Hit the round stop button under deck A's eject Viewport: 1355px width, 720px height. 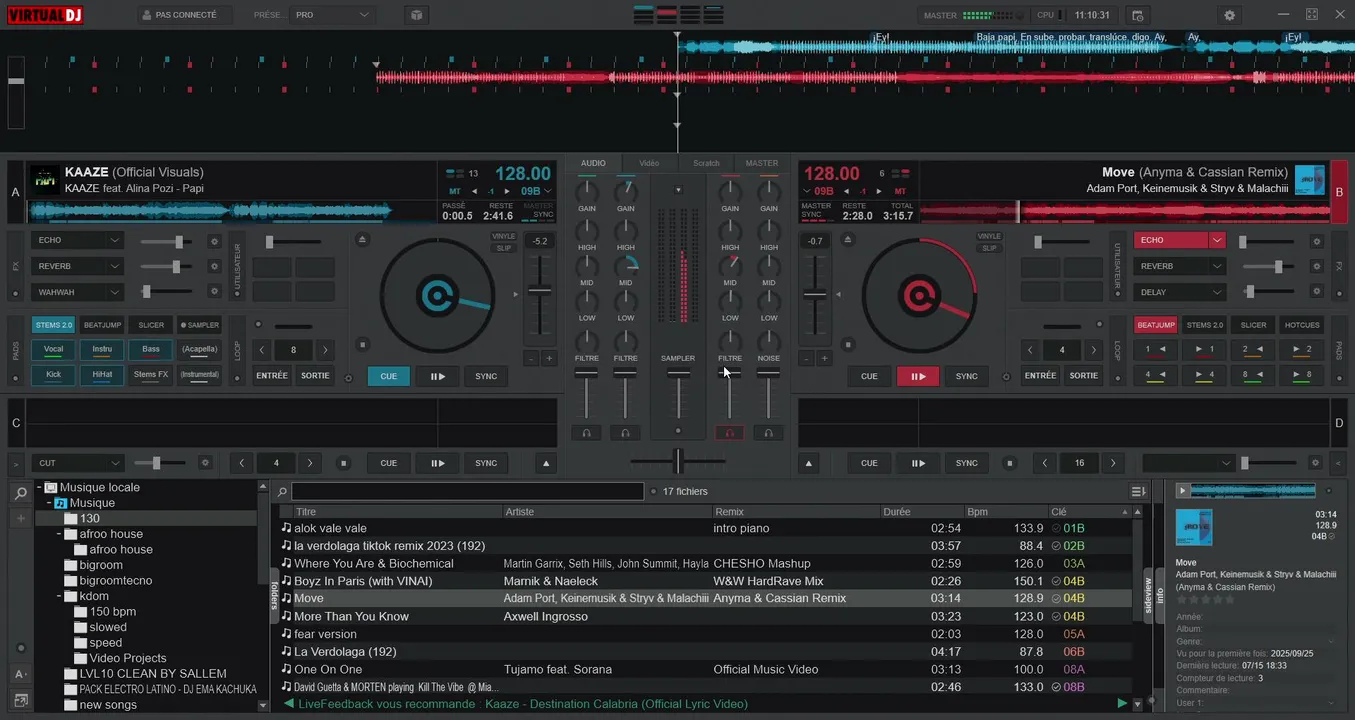(x=362, y=345)
